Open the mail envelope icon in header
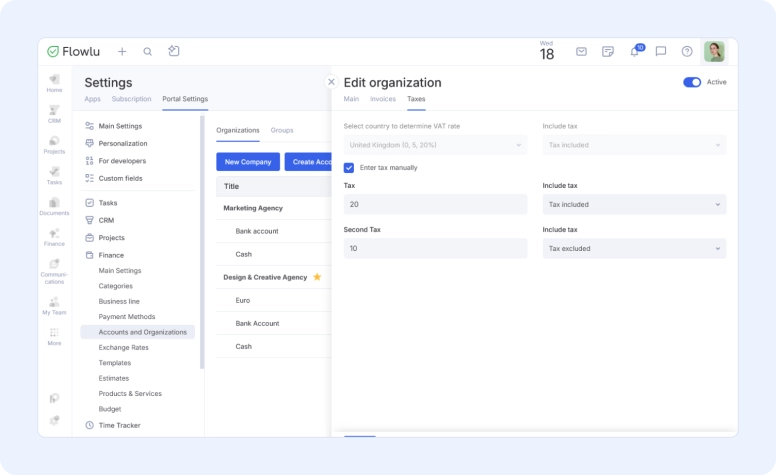 (581, 52)
